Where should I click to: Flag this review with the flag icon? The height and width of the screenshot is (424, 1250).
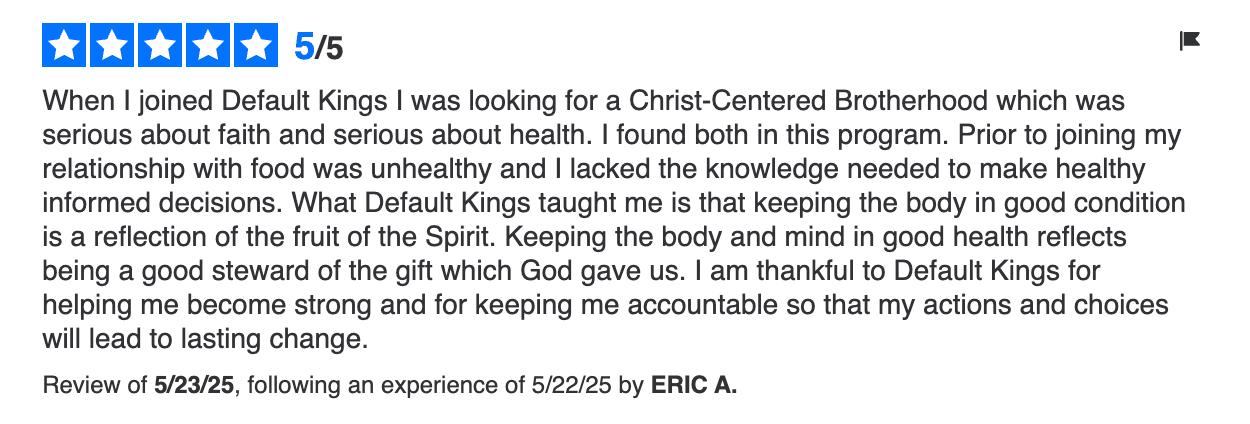[x=1190, y=40]
